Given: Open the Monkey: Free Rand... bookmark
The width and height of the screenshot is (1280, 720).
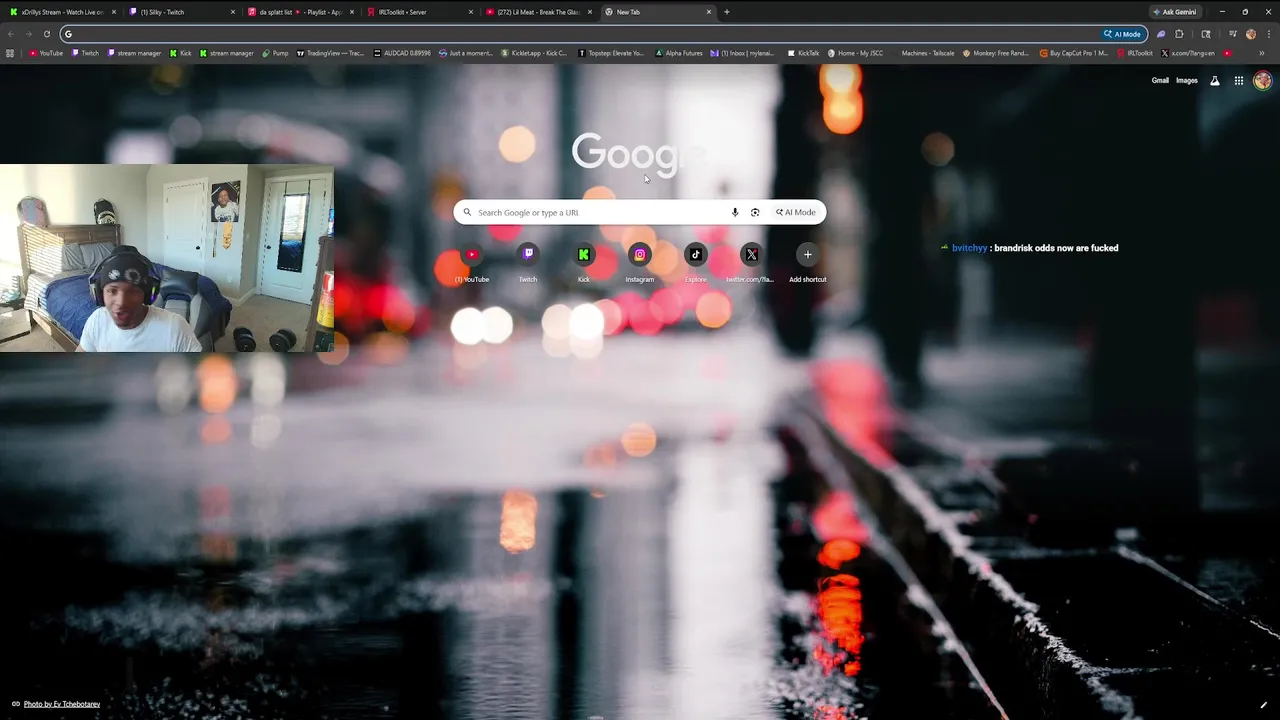Looking at the screenshot, I should click(996, 53).
